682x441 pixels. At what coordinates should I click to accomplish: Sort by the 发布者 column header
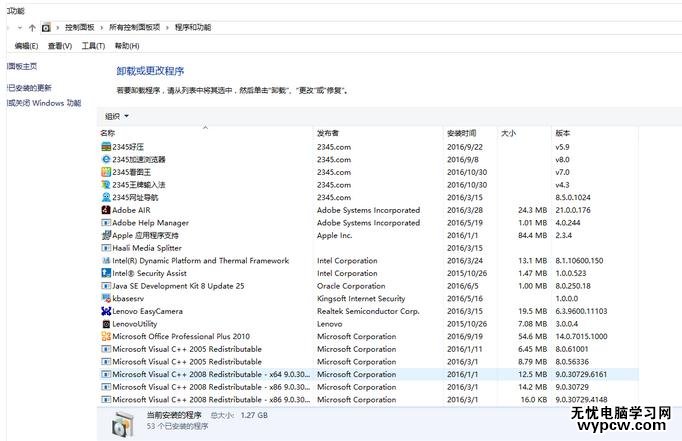[328, 133]
